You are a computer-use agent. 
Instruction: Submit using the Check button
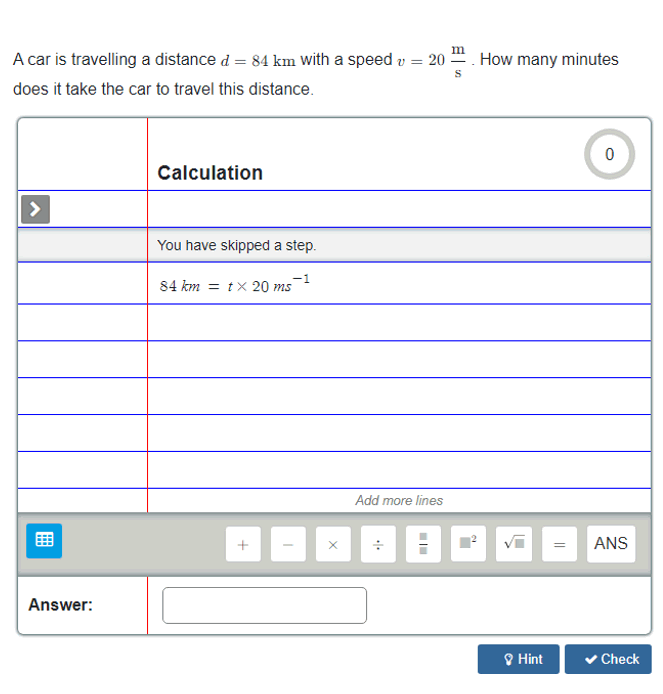tap(608, 659)
